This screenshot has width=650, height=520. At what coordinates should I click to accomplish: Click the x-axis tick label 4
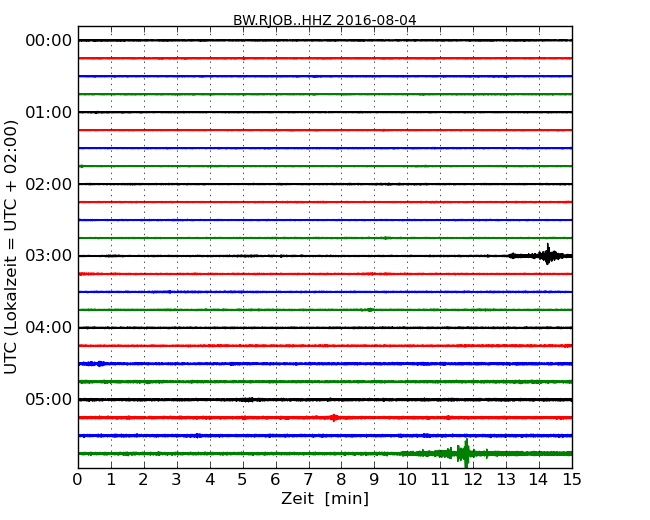coord(210,480)
